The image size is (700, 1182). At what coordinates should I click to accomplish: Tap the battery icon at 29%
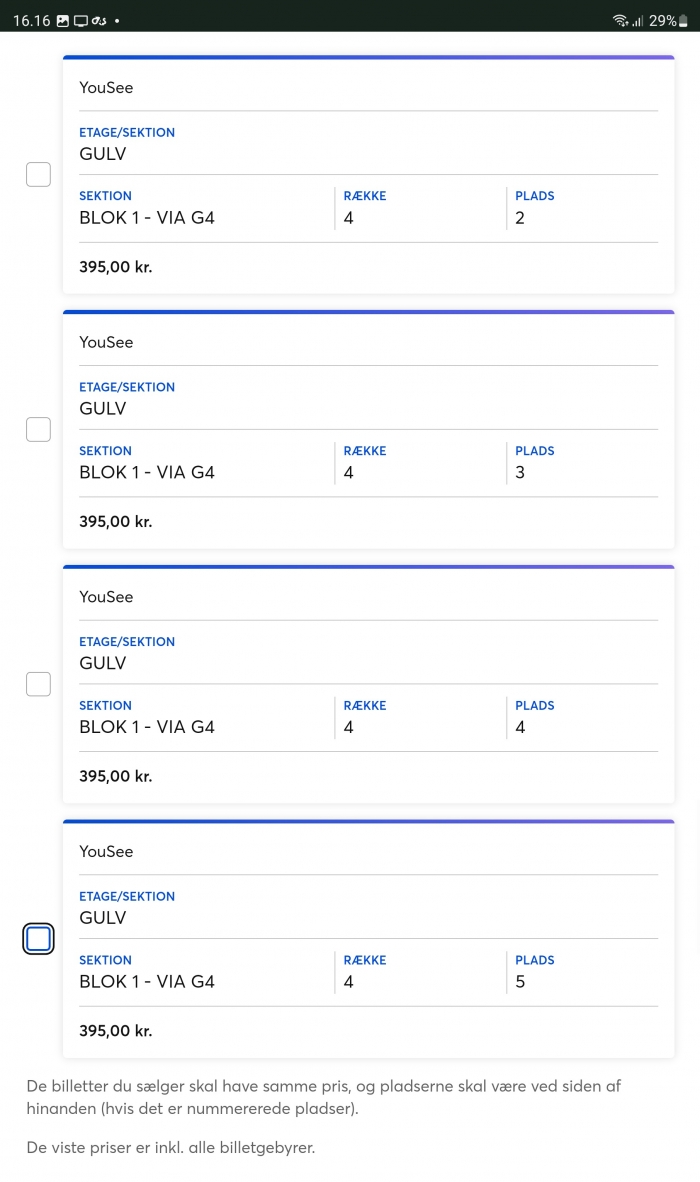point(683,21)
